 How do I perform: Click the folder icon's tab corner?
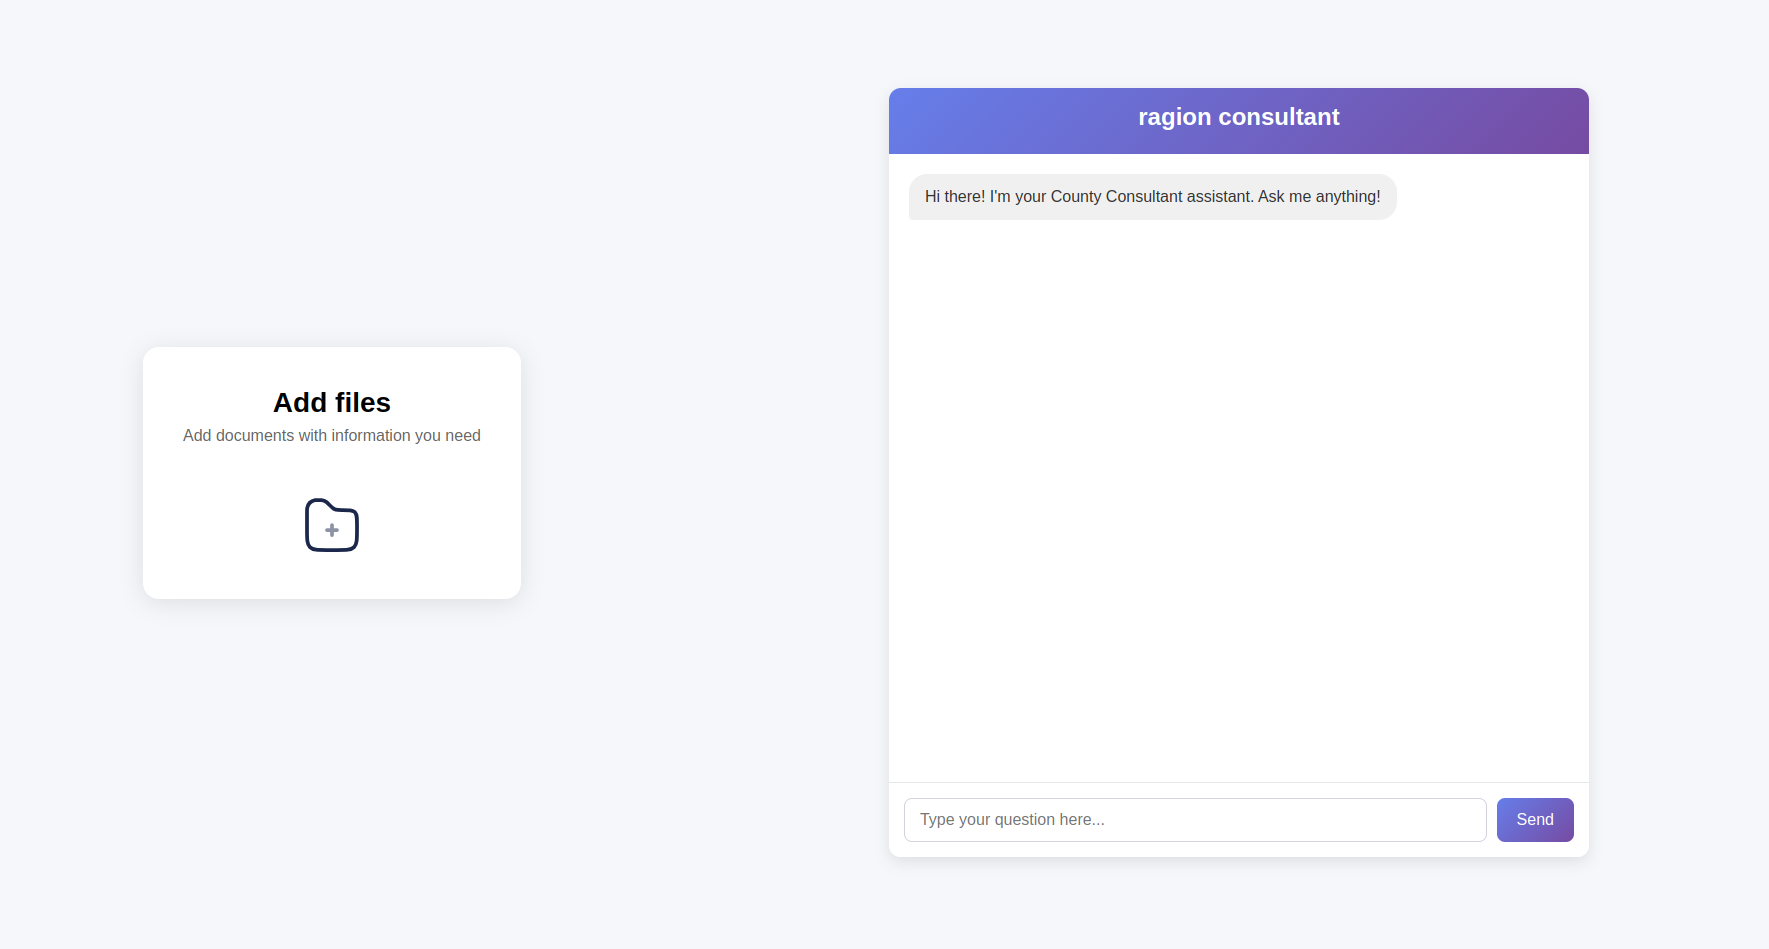[317, 503]
